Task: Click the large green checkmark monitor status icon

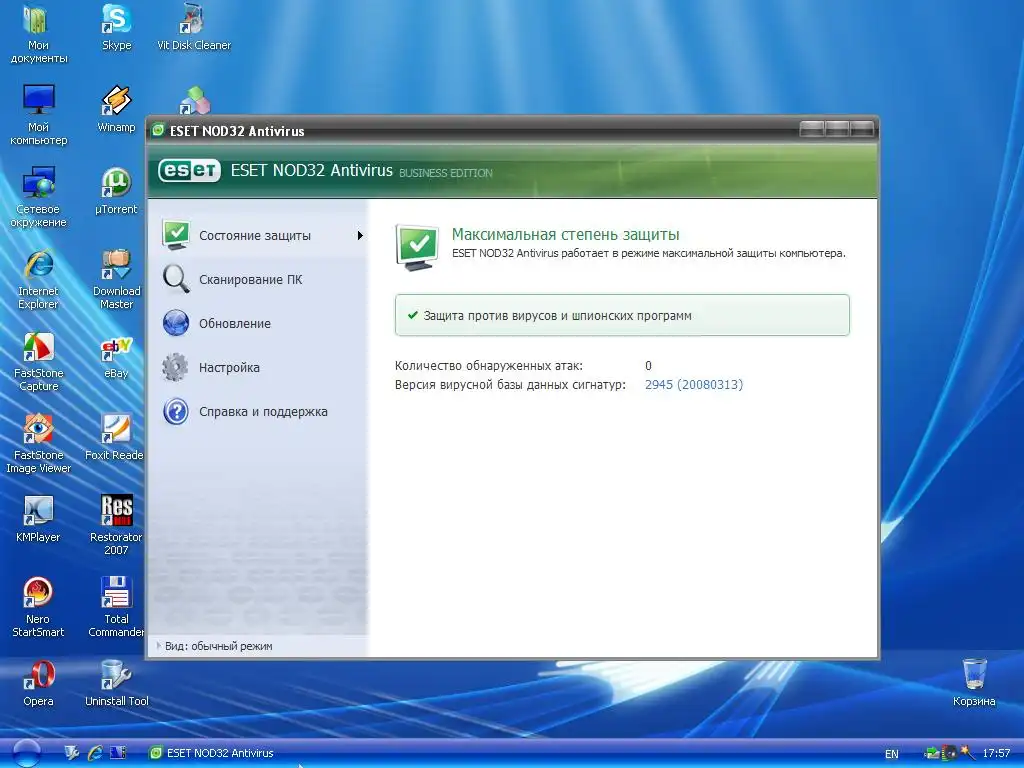Action: pos(417,247)
